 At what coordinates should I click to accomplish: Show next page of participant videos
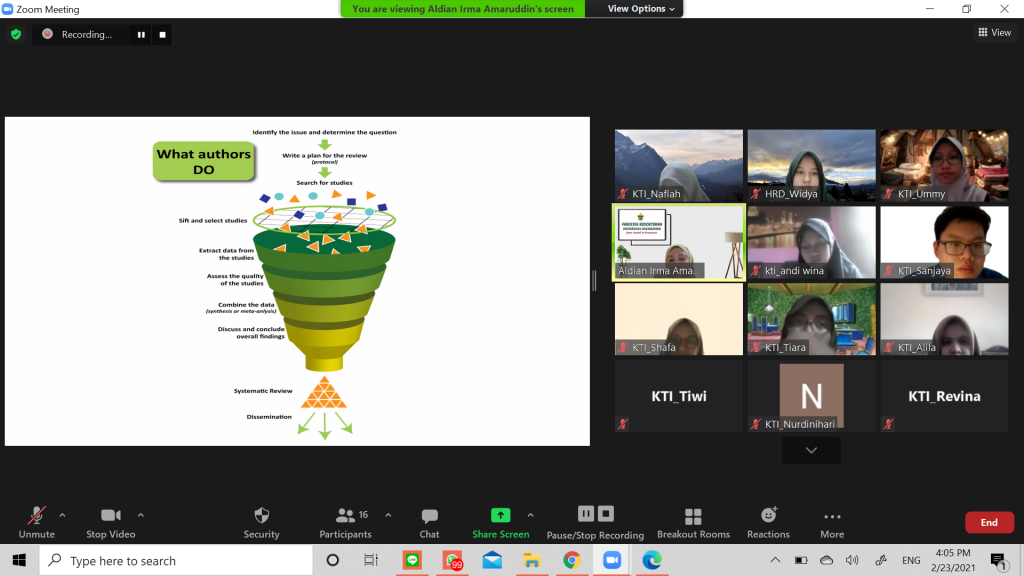811,450
